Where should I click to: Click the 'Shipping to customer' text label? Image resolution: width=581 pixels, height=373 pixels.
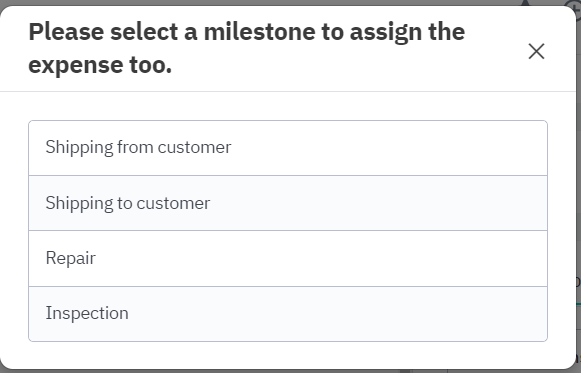[128, 203]
